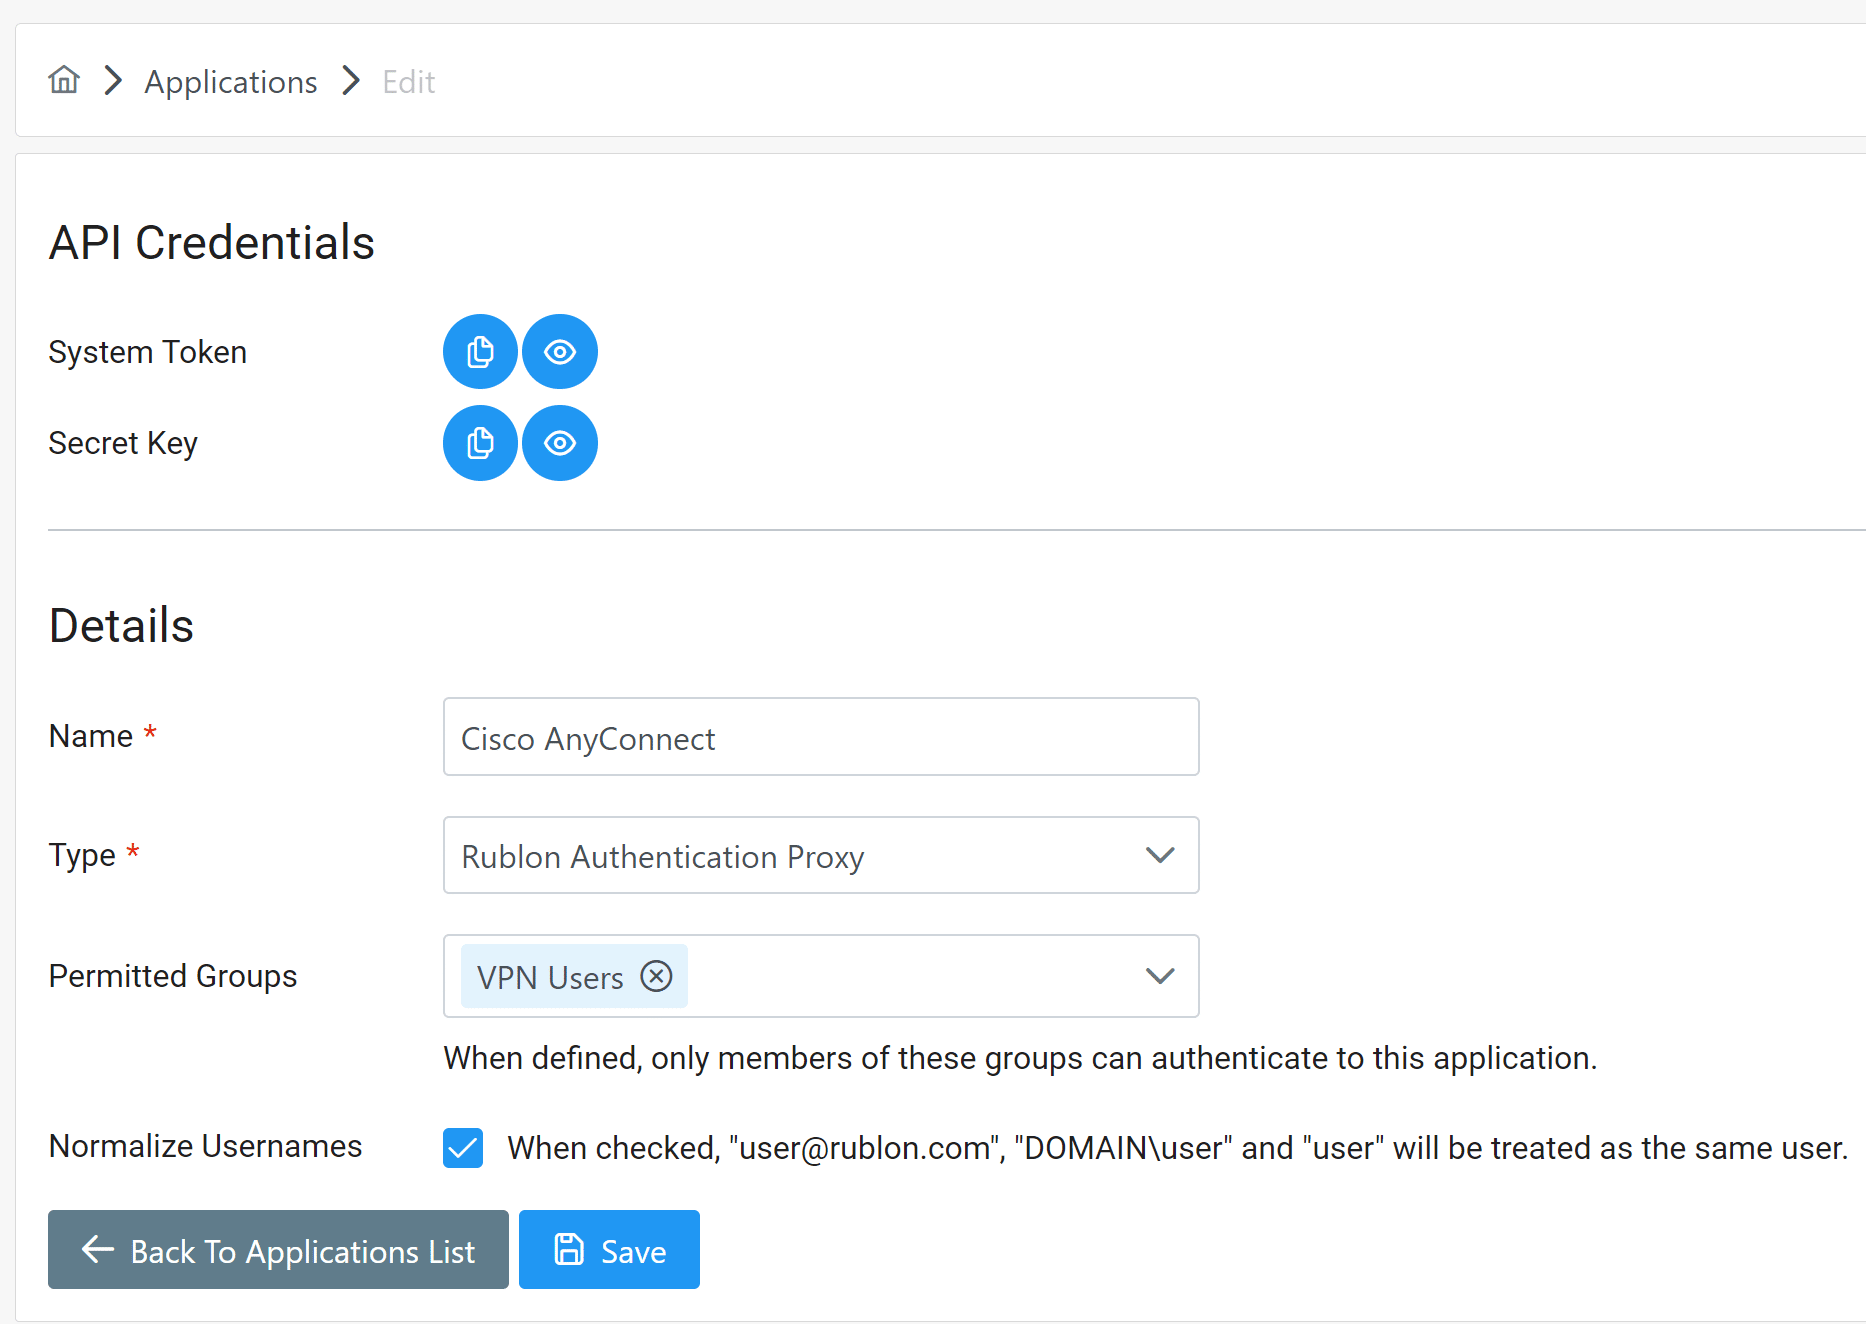Viewport: 1866px width, 1324px height.
Task: Click the API Credentials heading
Action: (212, 243)
